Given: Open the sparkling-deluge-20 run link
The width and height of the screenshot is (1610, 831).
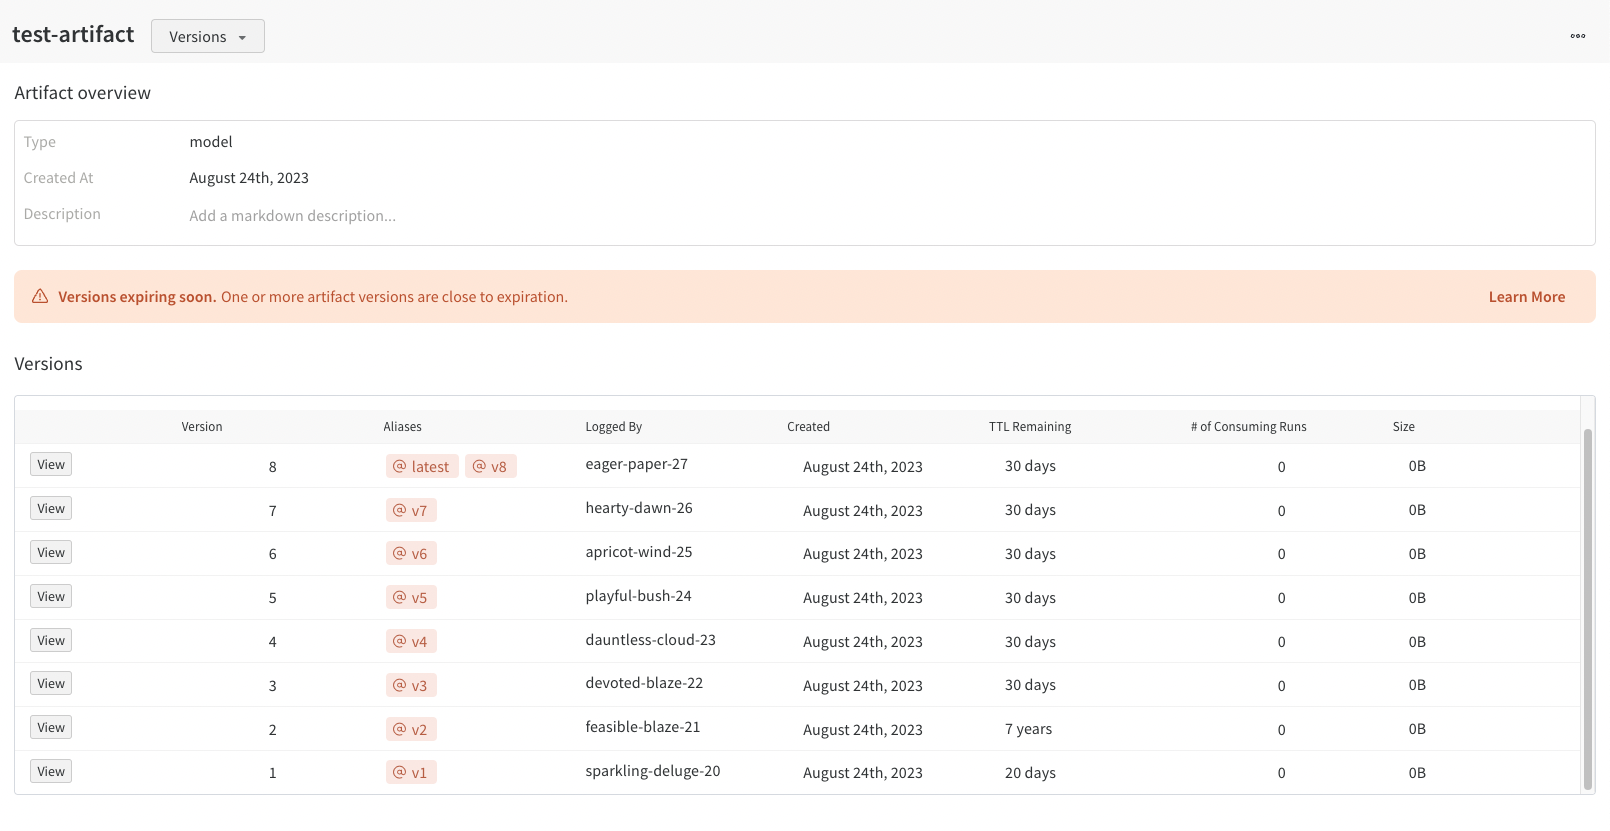Looking at the screenshot, I should point(652,771).
